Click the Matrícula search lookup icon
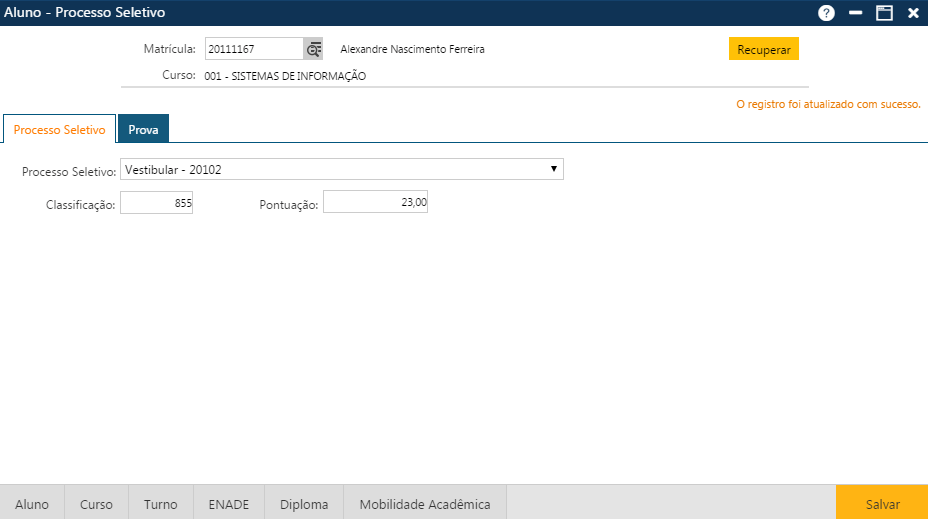The height and width of the screenshot is (519, 929). (313, 49)
